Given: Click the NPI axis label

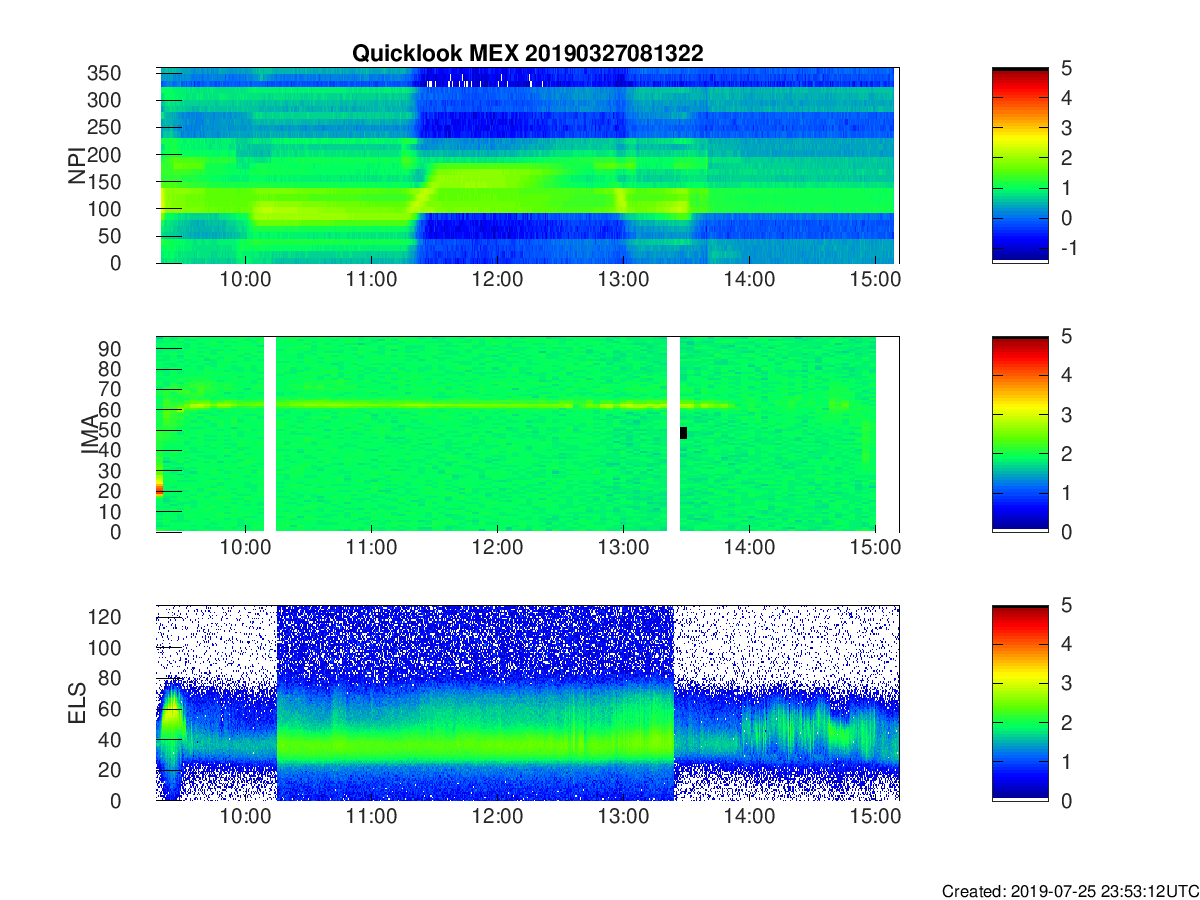Looking at the screenshot, I should (x=77, y=165).
